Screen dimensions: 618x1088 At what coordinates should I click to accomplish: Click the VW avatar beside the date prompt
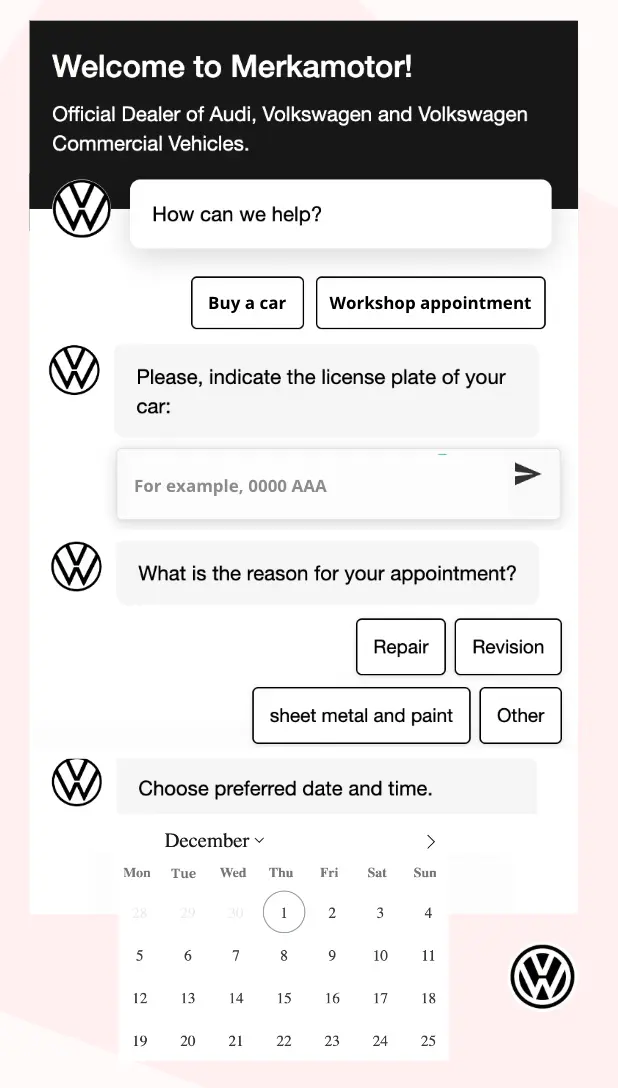coord(76,782)
